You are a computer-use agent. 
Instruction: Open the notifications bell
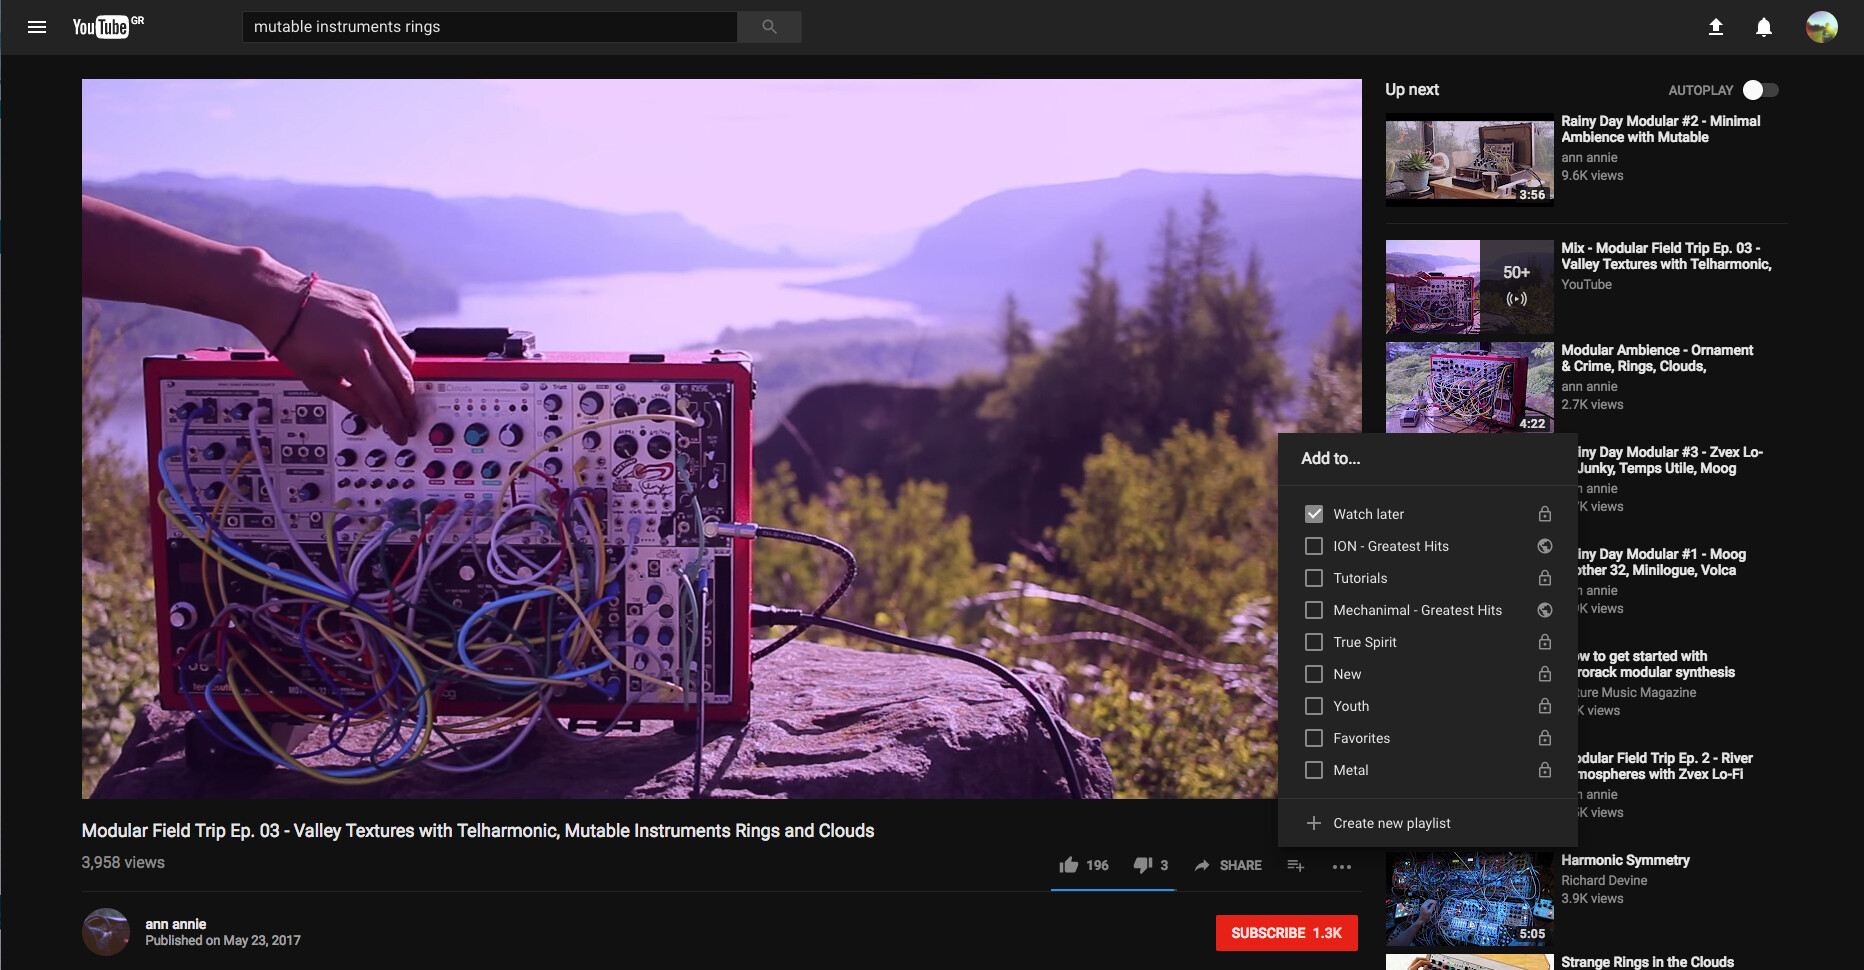coord(1764,27)
